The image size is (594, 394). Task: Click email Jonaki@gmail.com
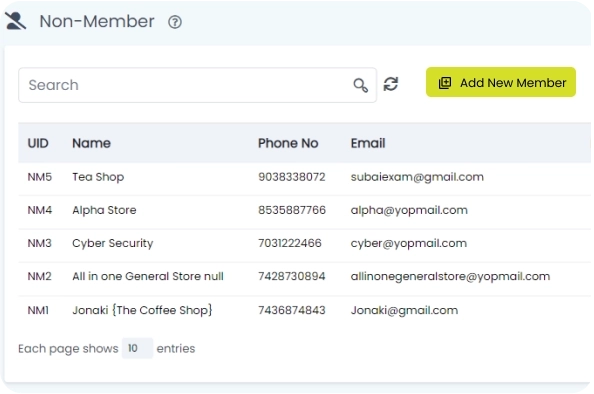coord(404,310)
